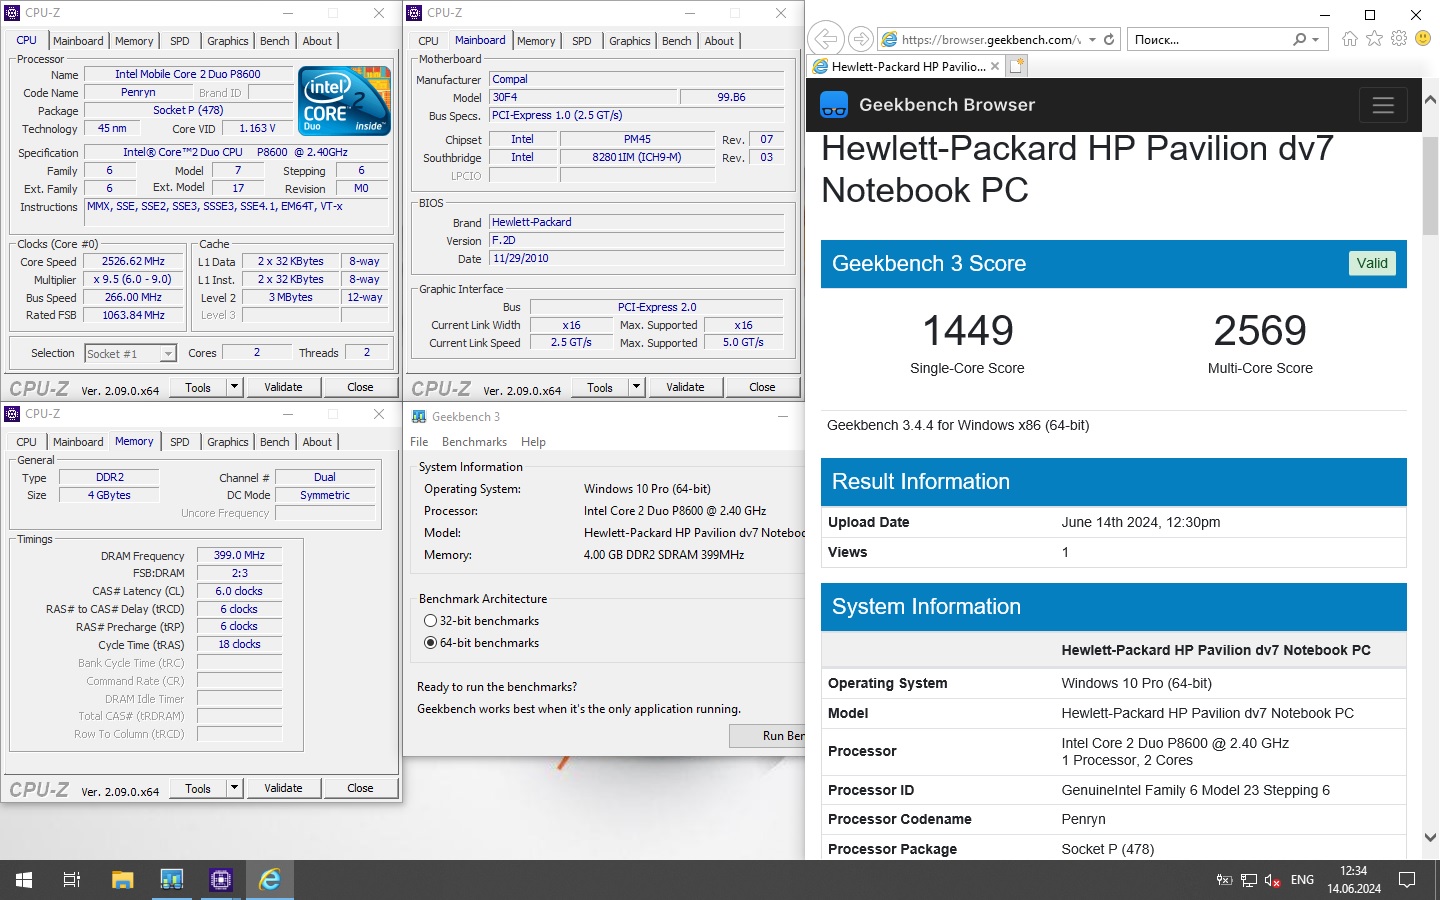1440x900 pixels.
Task: Click the Intel Core 2 Duo logo
Action: click(x=345, y=102)
